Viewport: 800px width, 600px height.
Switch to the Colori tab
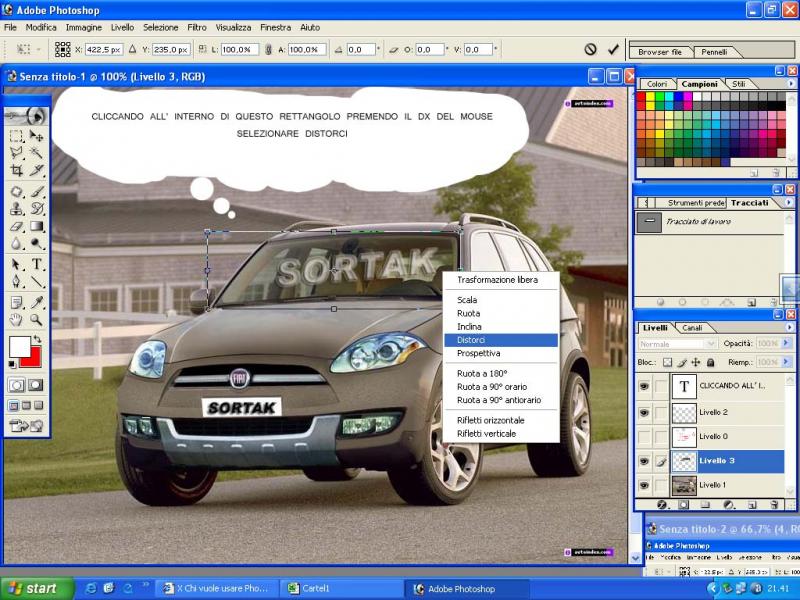pyautogui.click(x=657, y=84)
